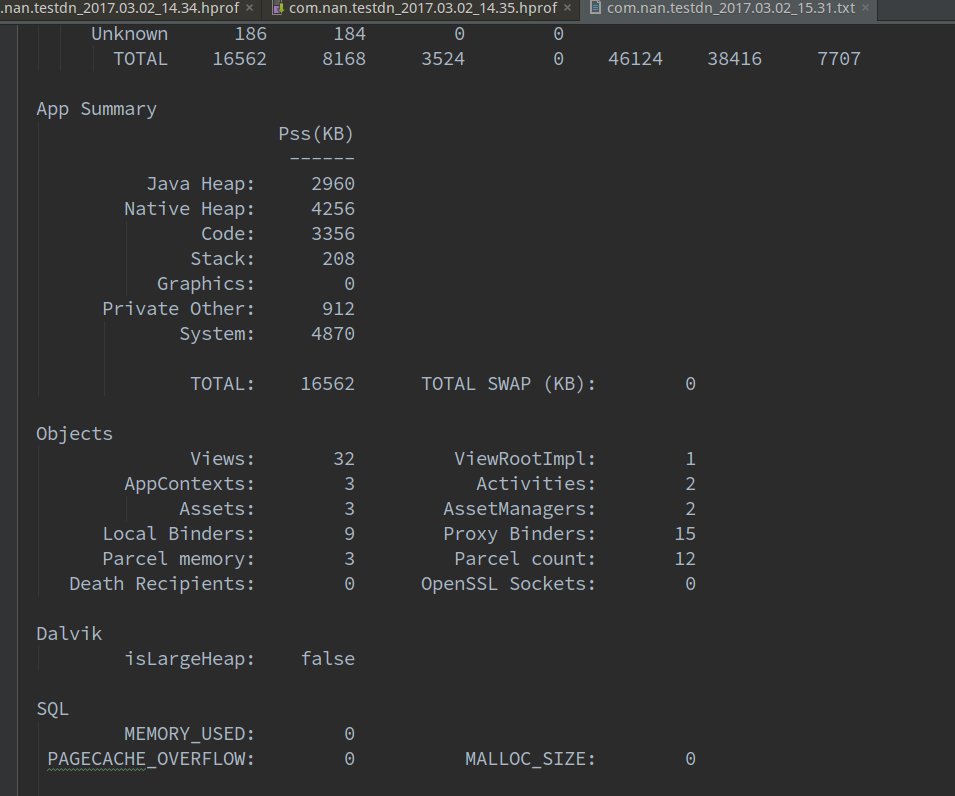Click the 'Native Heap:' label
955x796 pixels.
(x=189, y=209)
